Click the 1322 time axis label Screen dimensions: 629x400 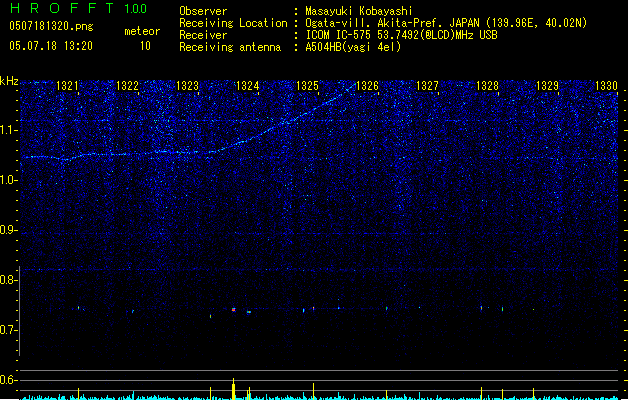pyautogui.click(x=127, y=86)
